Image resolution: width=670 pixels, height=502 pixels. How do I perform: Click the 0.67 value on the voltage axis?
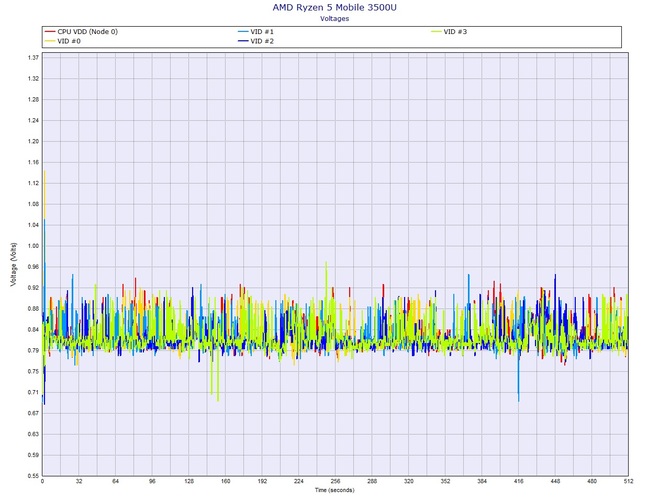(33, 414)
